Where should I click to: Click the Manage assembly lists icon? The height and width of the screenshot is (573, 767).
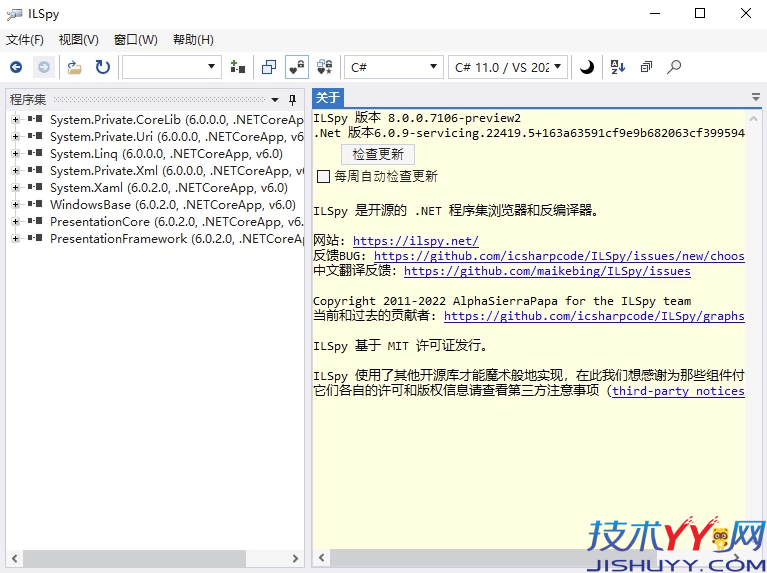(238, 67)
